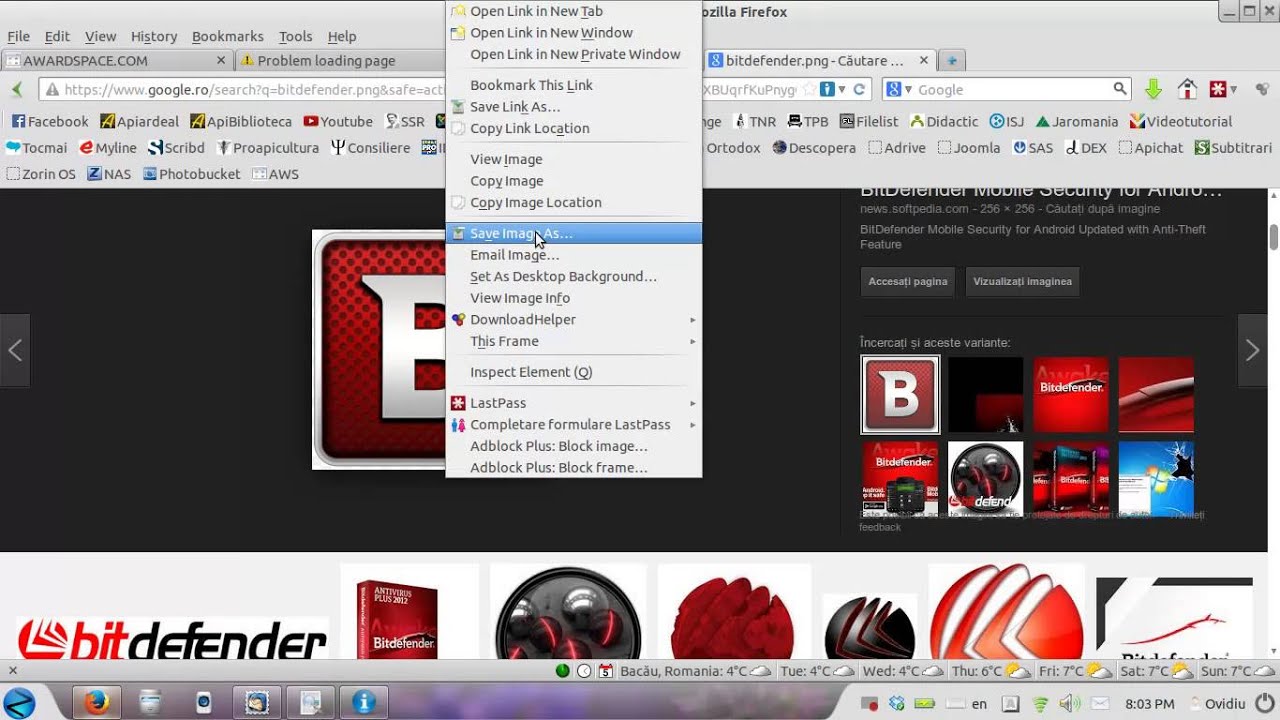This screenshot has width=1280, height=720.
Task: Click news.softpedia.com source link
Action: (914, 209)
